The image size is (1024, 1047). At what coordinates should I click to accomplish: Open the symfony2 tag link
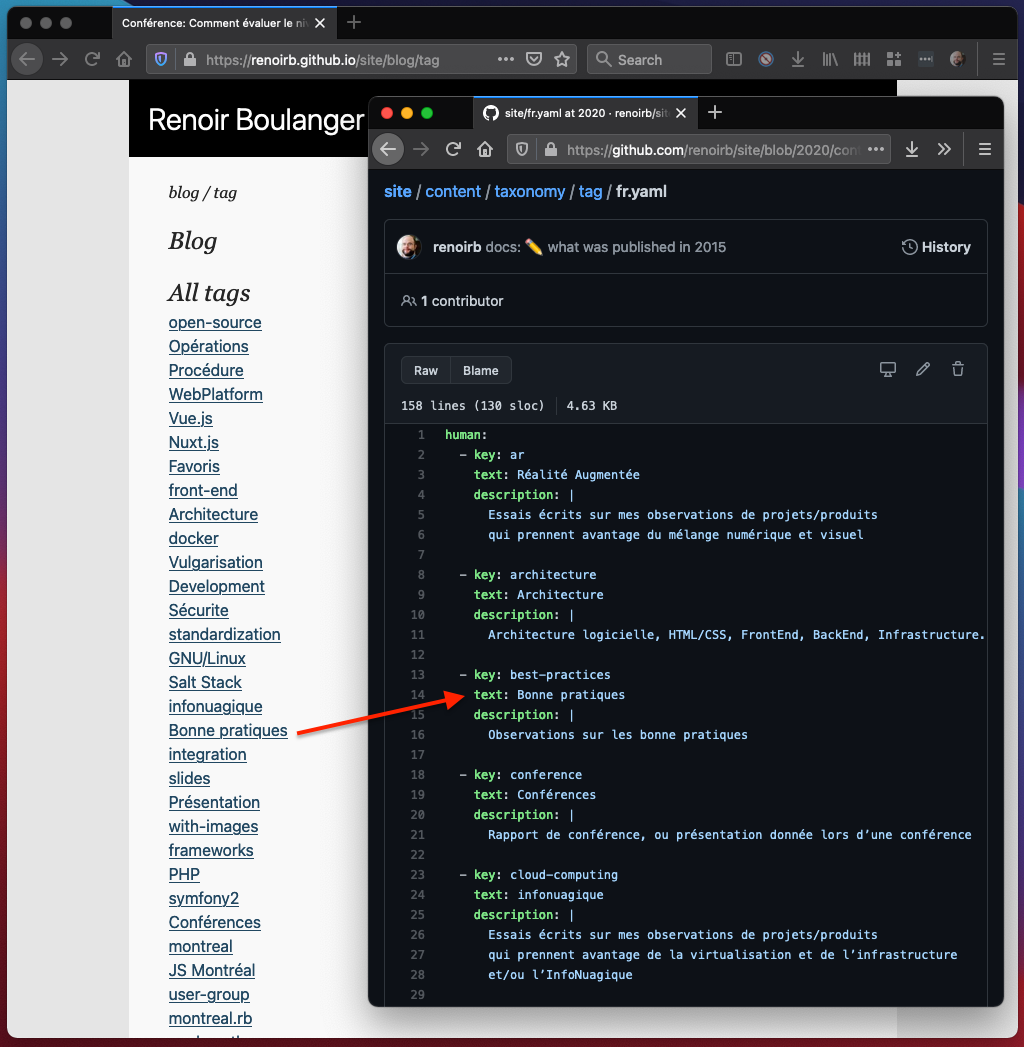click(204, 899)
